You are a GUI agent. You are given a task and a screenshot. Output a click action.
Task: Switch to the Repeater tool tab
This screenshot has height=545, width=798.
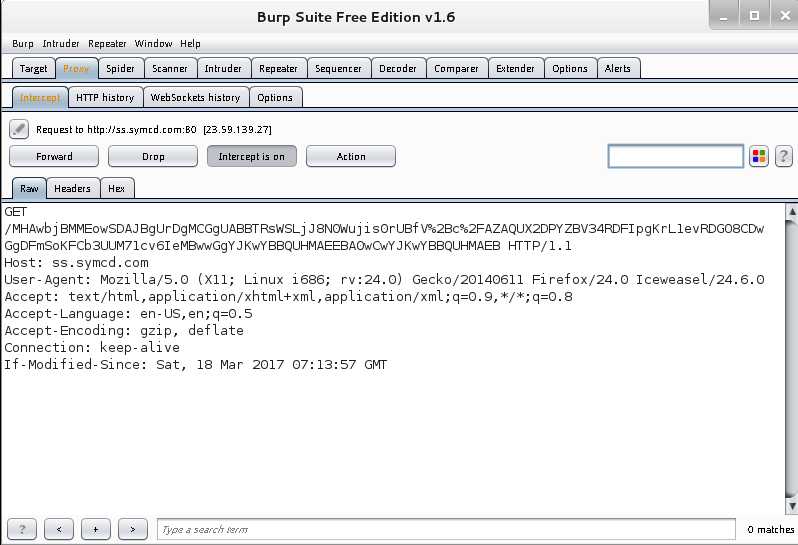278,69
